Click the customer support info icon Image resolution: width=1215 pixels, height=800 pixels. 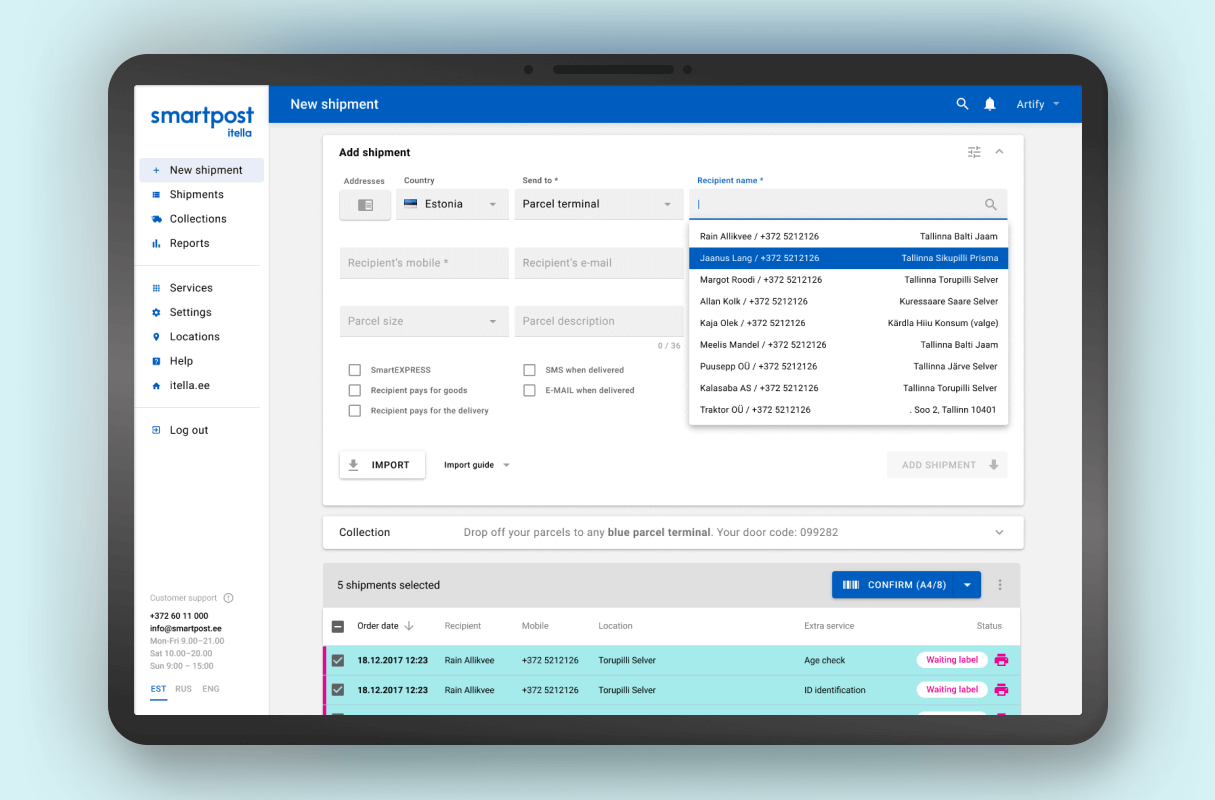[x=228, y=598]
